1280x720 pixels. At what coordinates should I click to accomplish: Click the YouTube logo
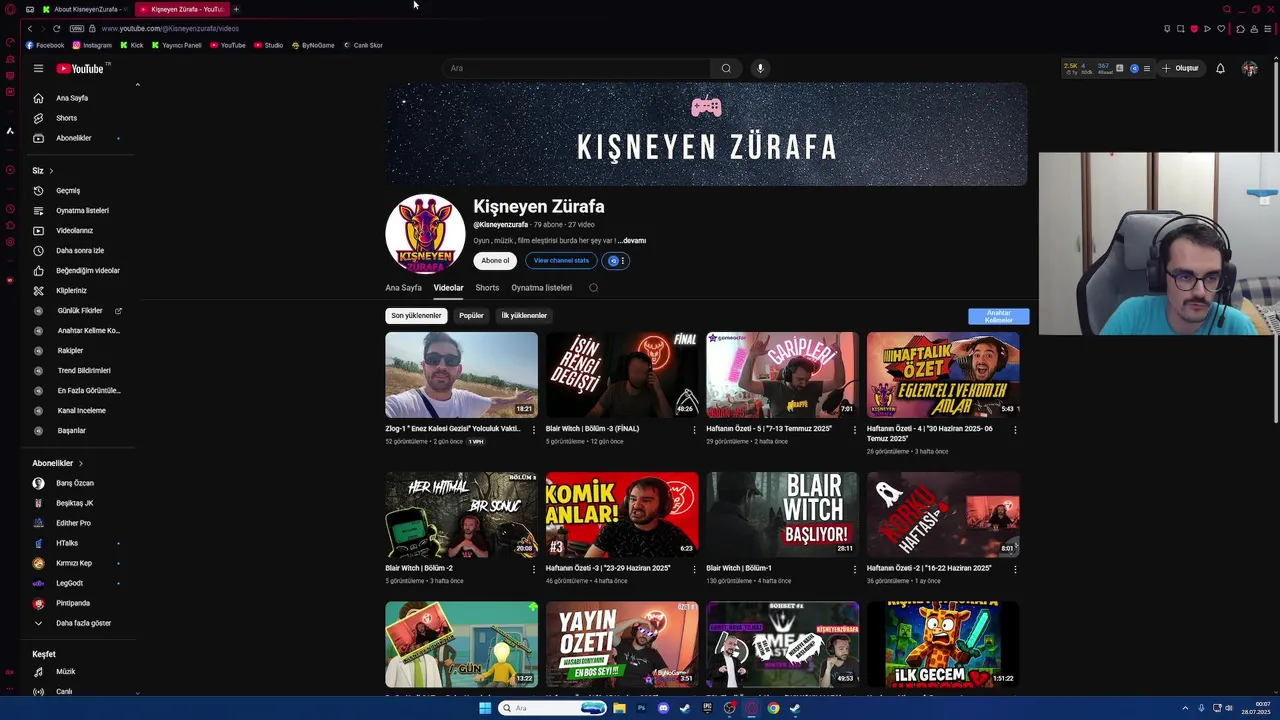pyautogui.click(x=80, y=68)
